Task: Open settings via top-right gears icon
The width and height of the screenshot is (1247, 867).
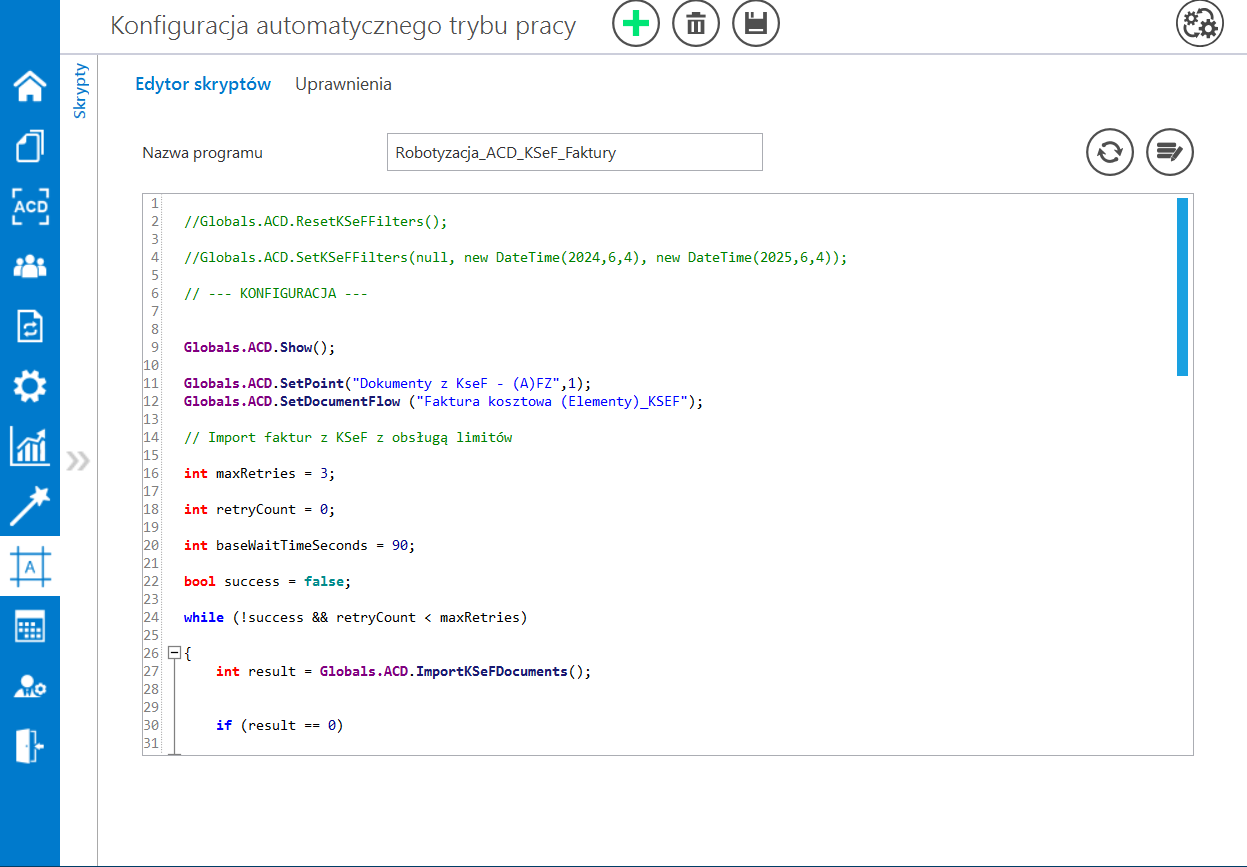Action: pos(1199,24)
